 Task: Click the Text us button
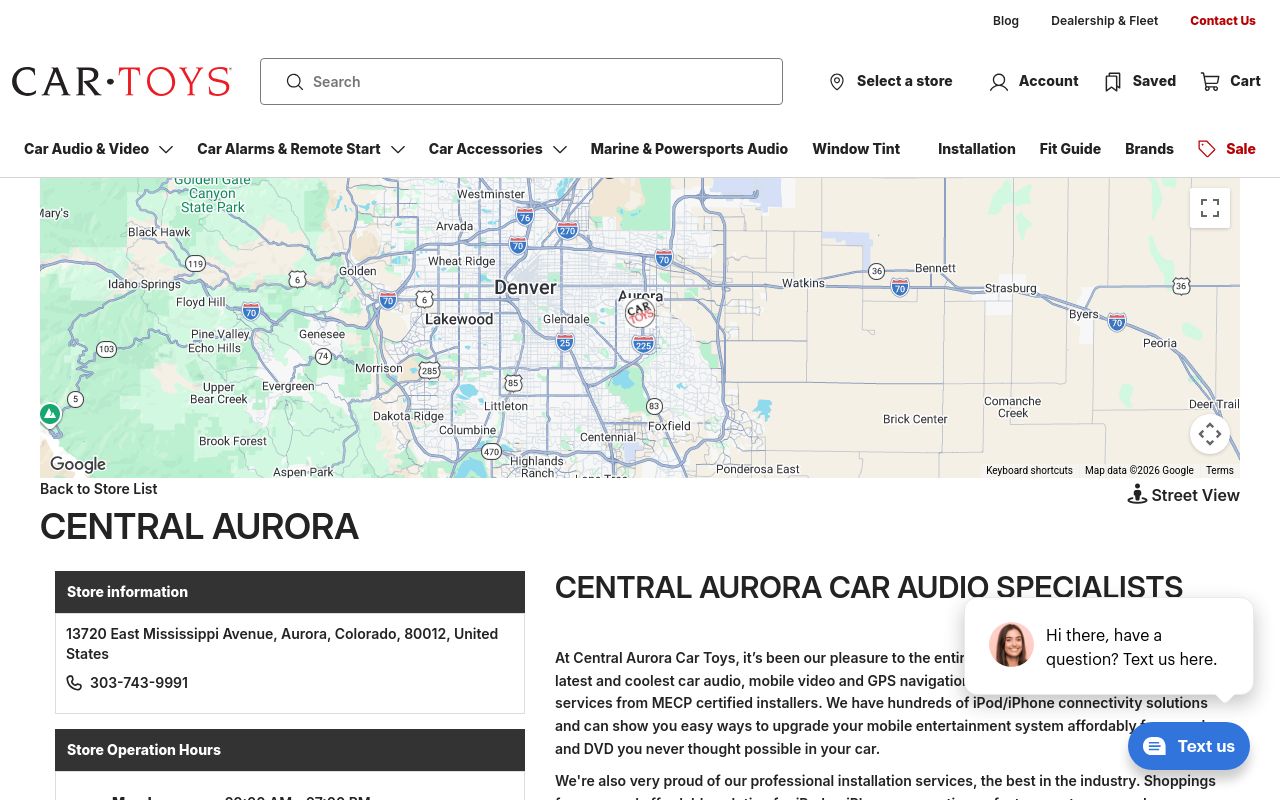tap(1189, 746)
